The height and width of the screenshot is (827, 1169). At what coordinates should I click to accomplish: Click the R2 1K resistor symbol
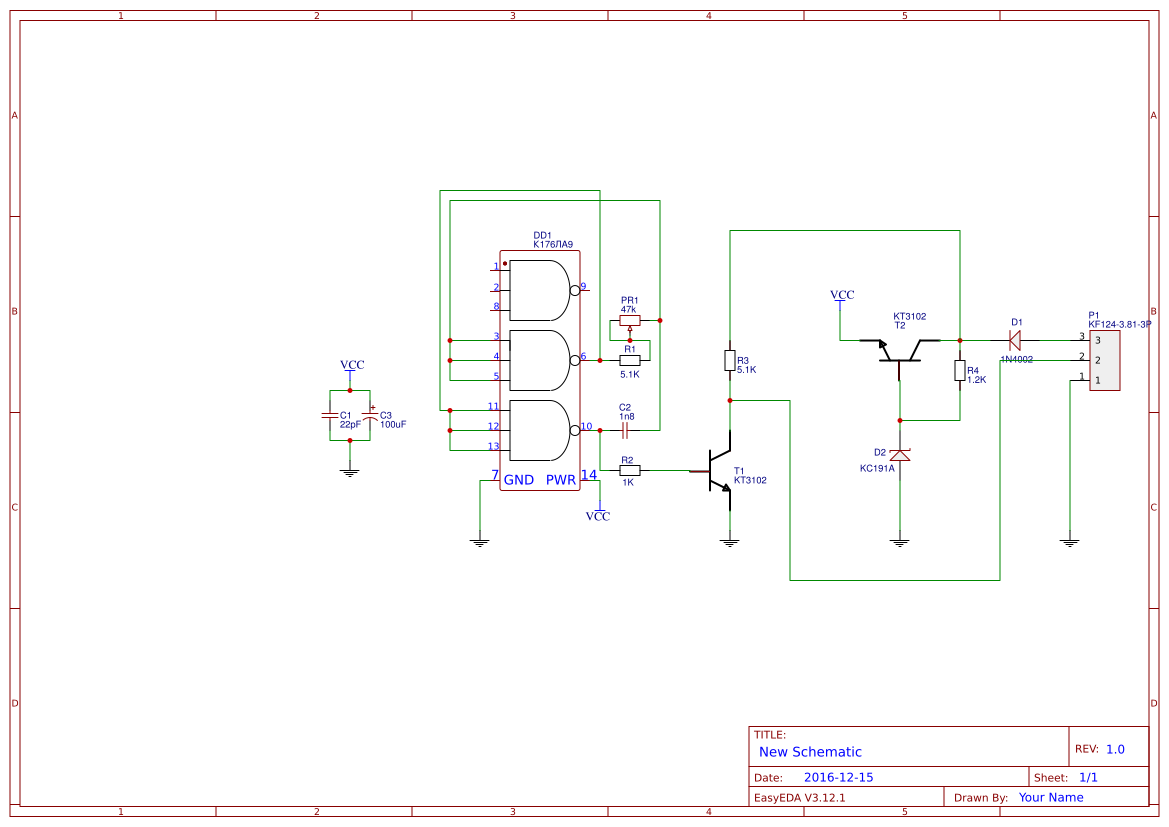pos(630,471)
